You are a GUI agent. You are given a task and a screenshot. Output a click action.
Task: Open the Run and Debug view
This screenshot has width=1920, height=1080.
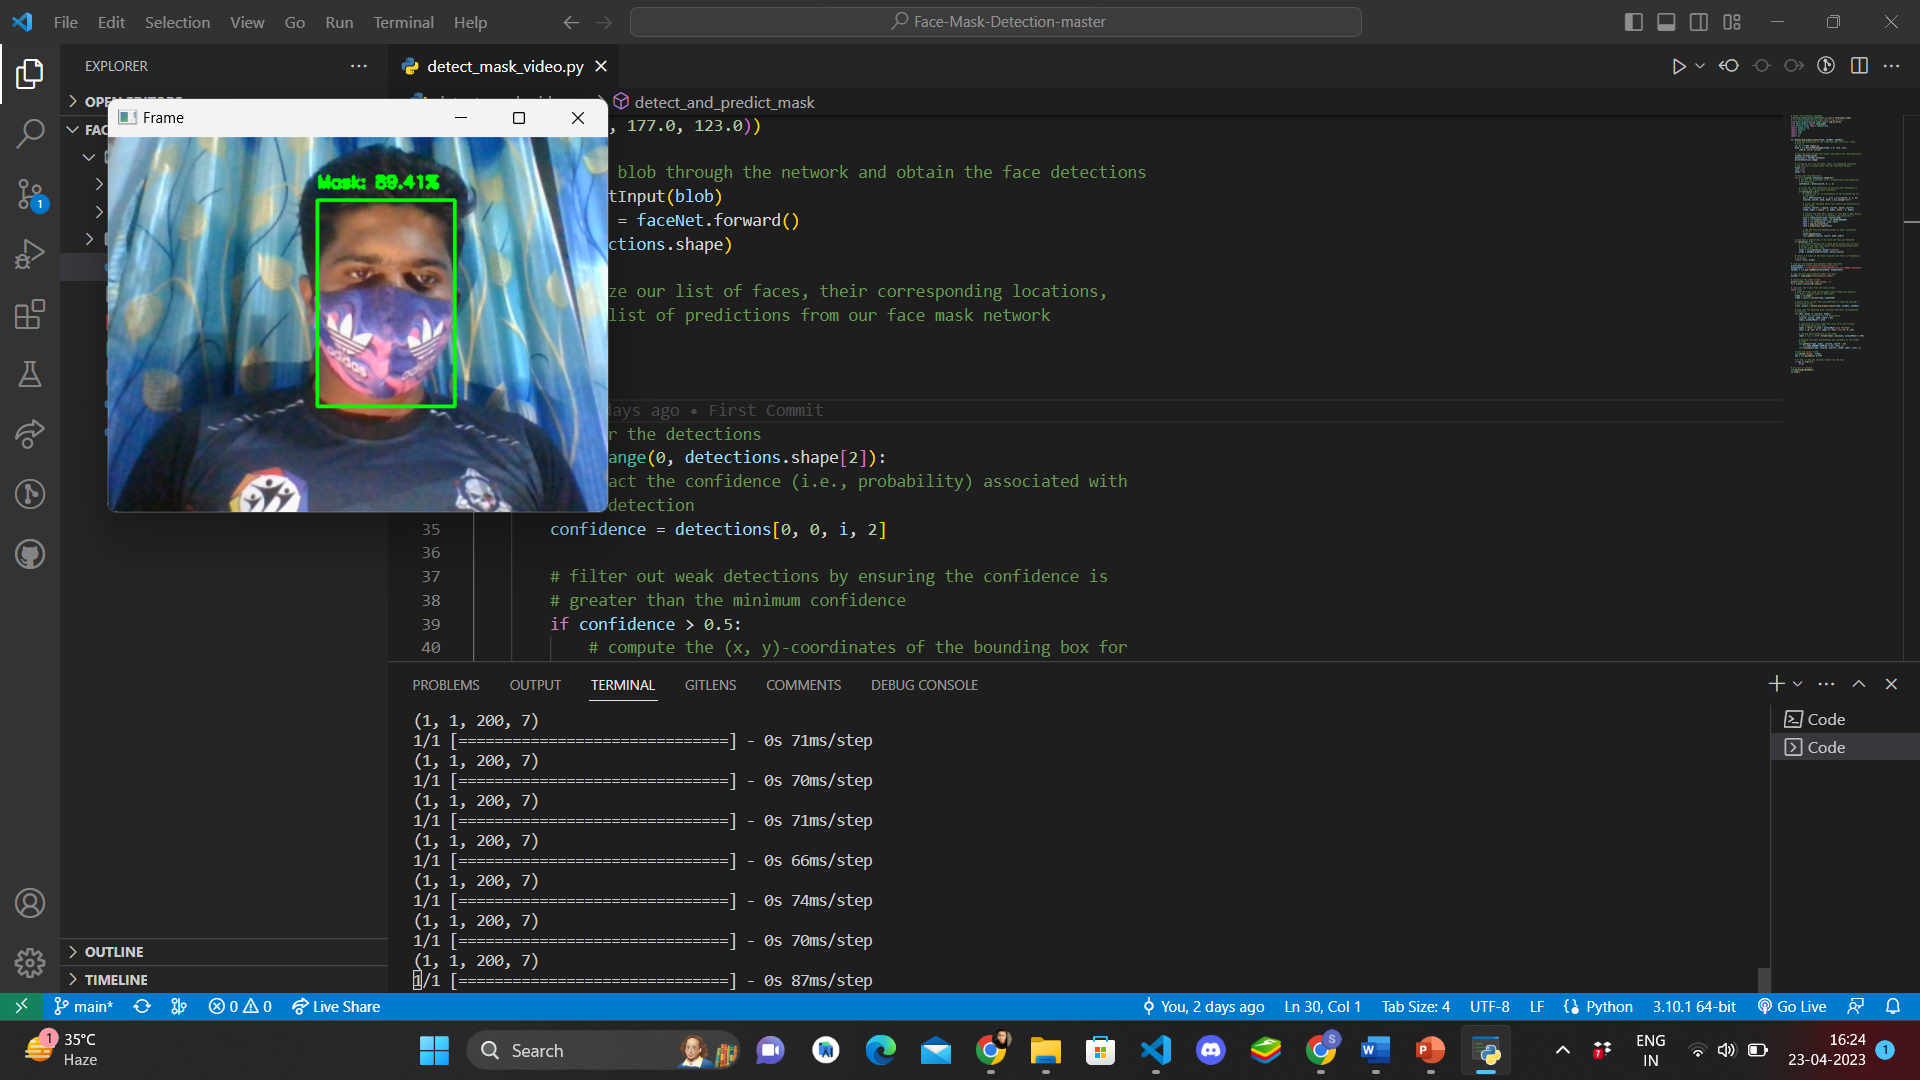30,254
